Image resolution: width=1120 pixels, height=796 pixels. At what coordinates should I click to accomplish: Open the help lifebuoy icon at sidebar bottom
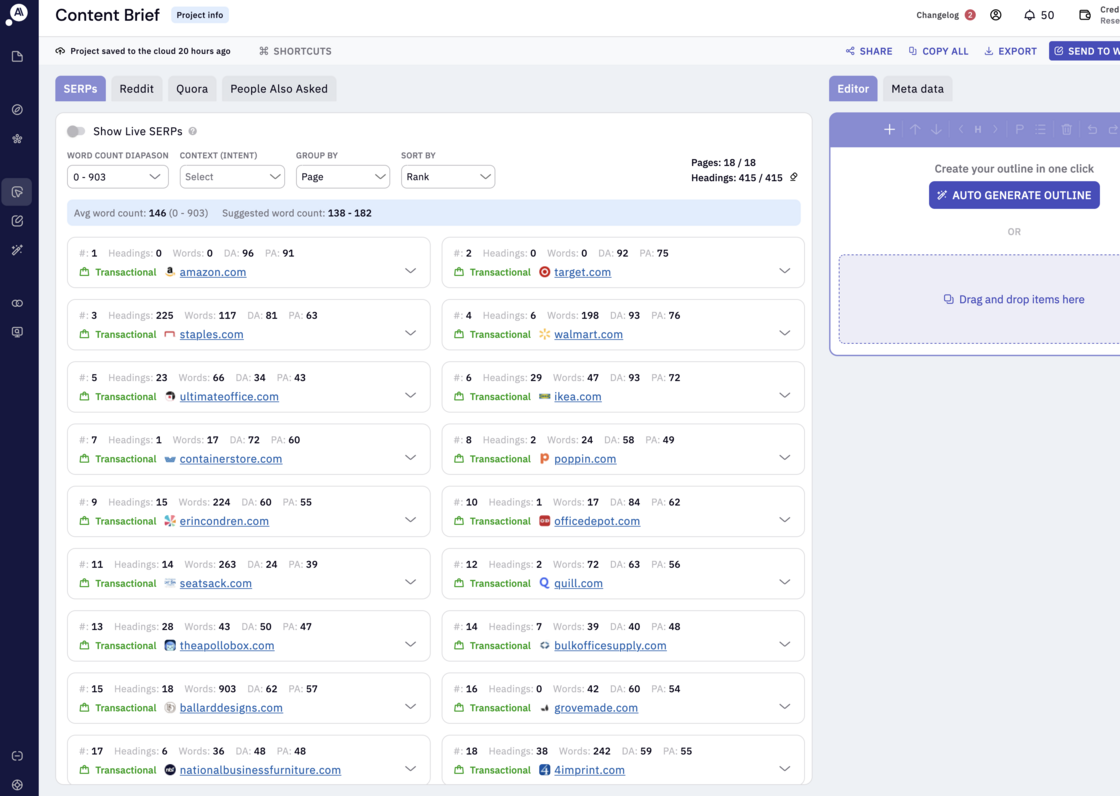tap(17, 785)
